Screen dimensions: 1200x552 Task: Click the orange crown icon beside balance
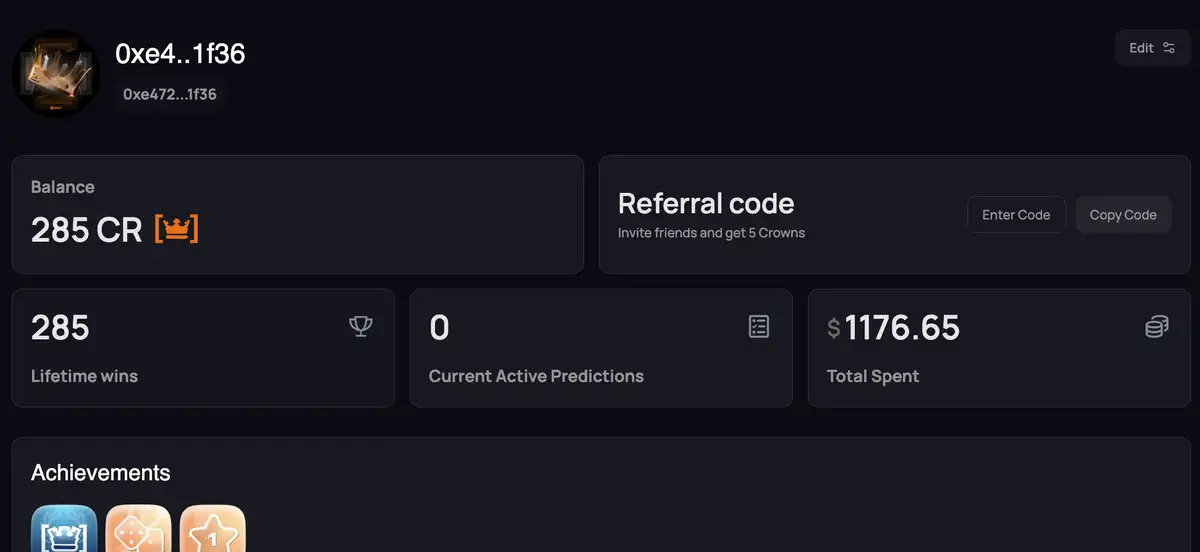tap(176, 230)
